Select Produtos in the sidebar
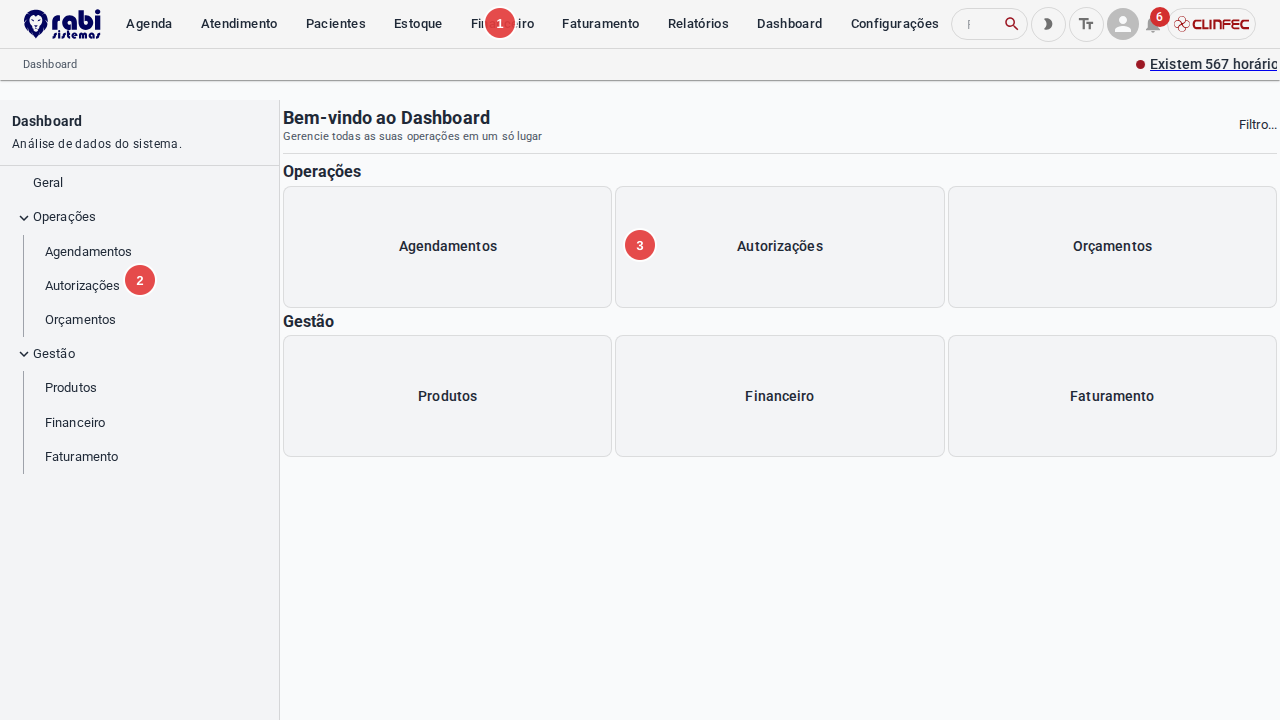 [71, 388]
